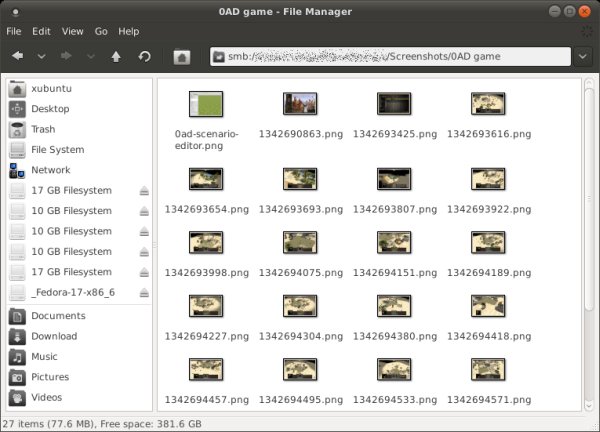The height and width of the screenshot is (432, 600).
Task: Eject the first 10 GB Filesystem
Action: click(x=144, y=211)
